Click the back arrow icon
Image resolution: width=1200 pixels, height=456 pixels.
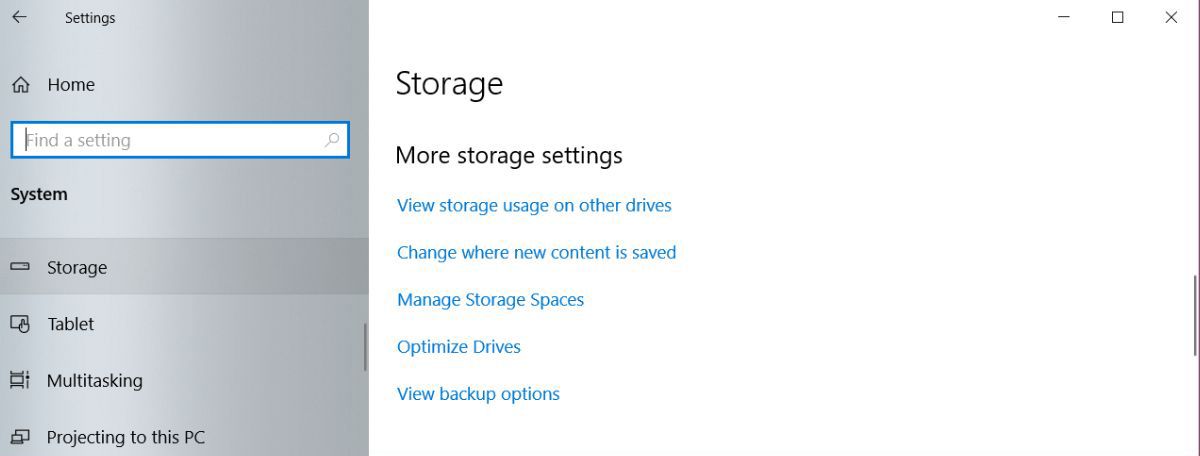(19, 18)
